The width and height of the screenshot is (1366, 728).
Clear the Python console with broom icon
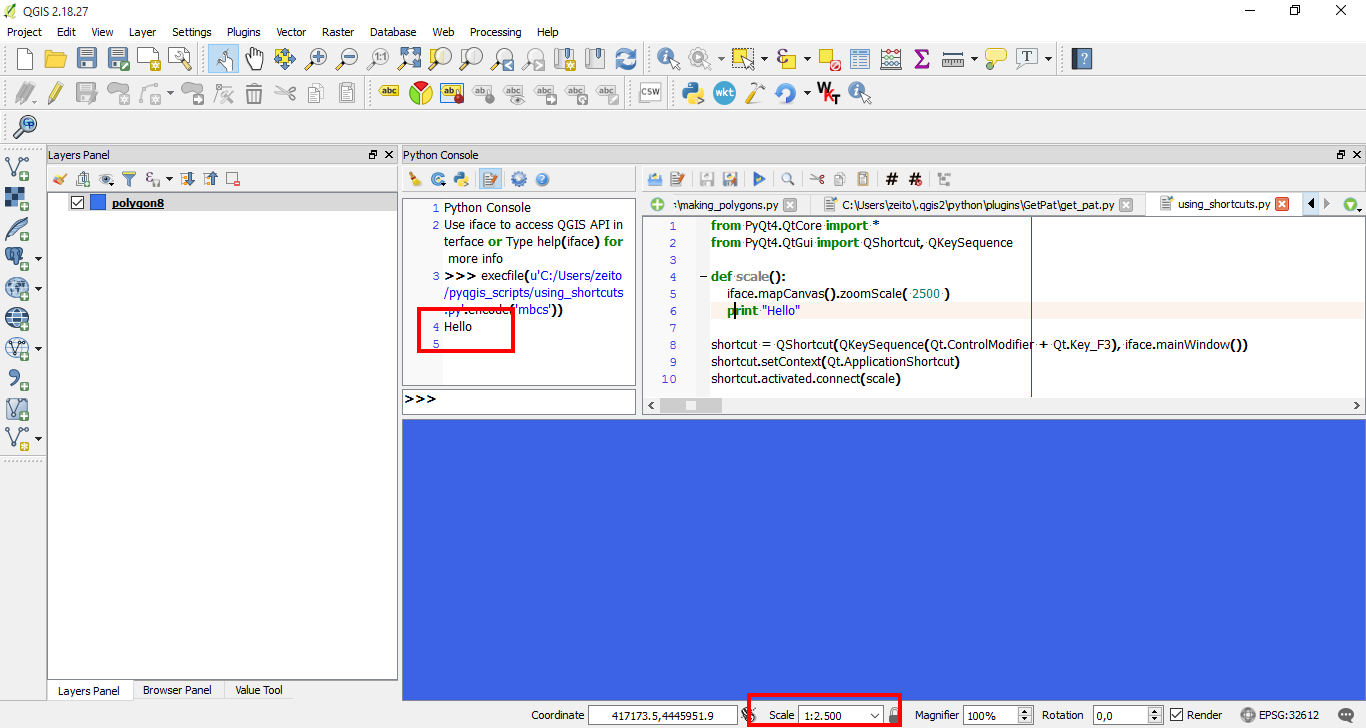tap(415, 179)
